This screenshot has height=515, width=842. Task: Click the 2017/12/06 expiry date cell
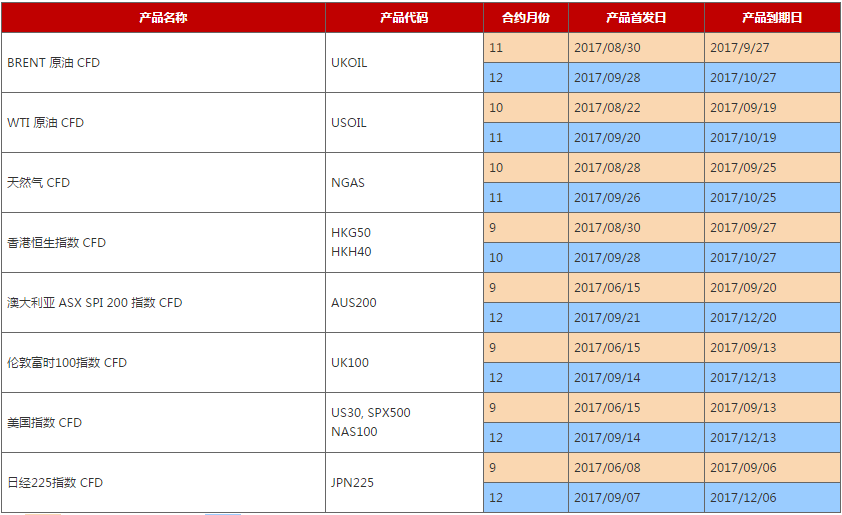743,498
